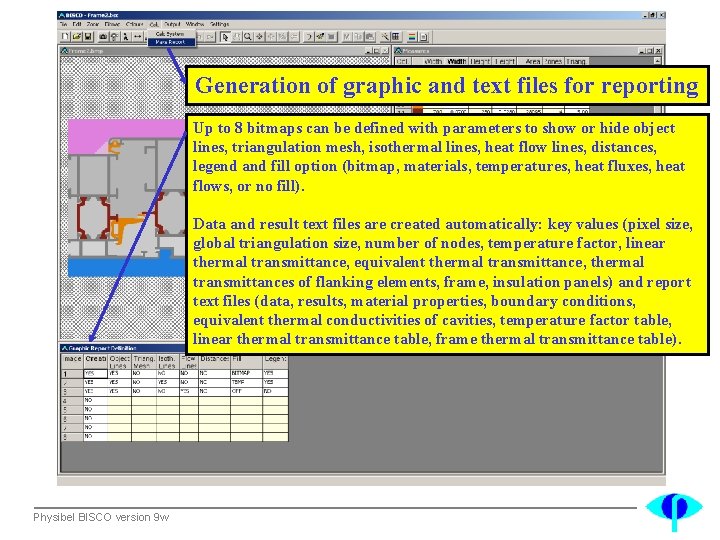Choose the highlighted Make Report menu entry

(x=171, y=42)
